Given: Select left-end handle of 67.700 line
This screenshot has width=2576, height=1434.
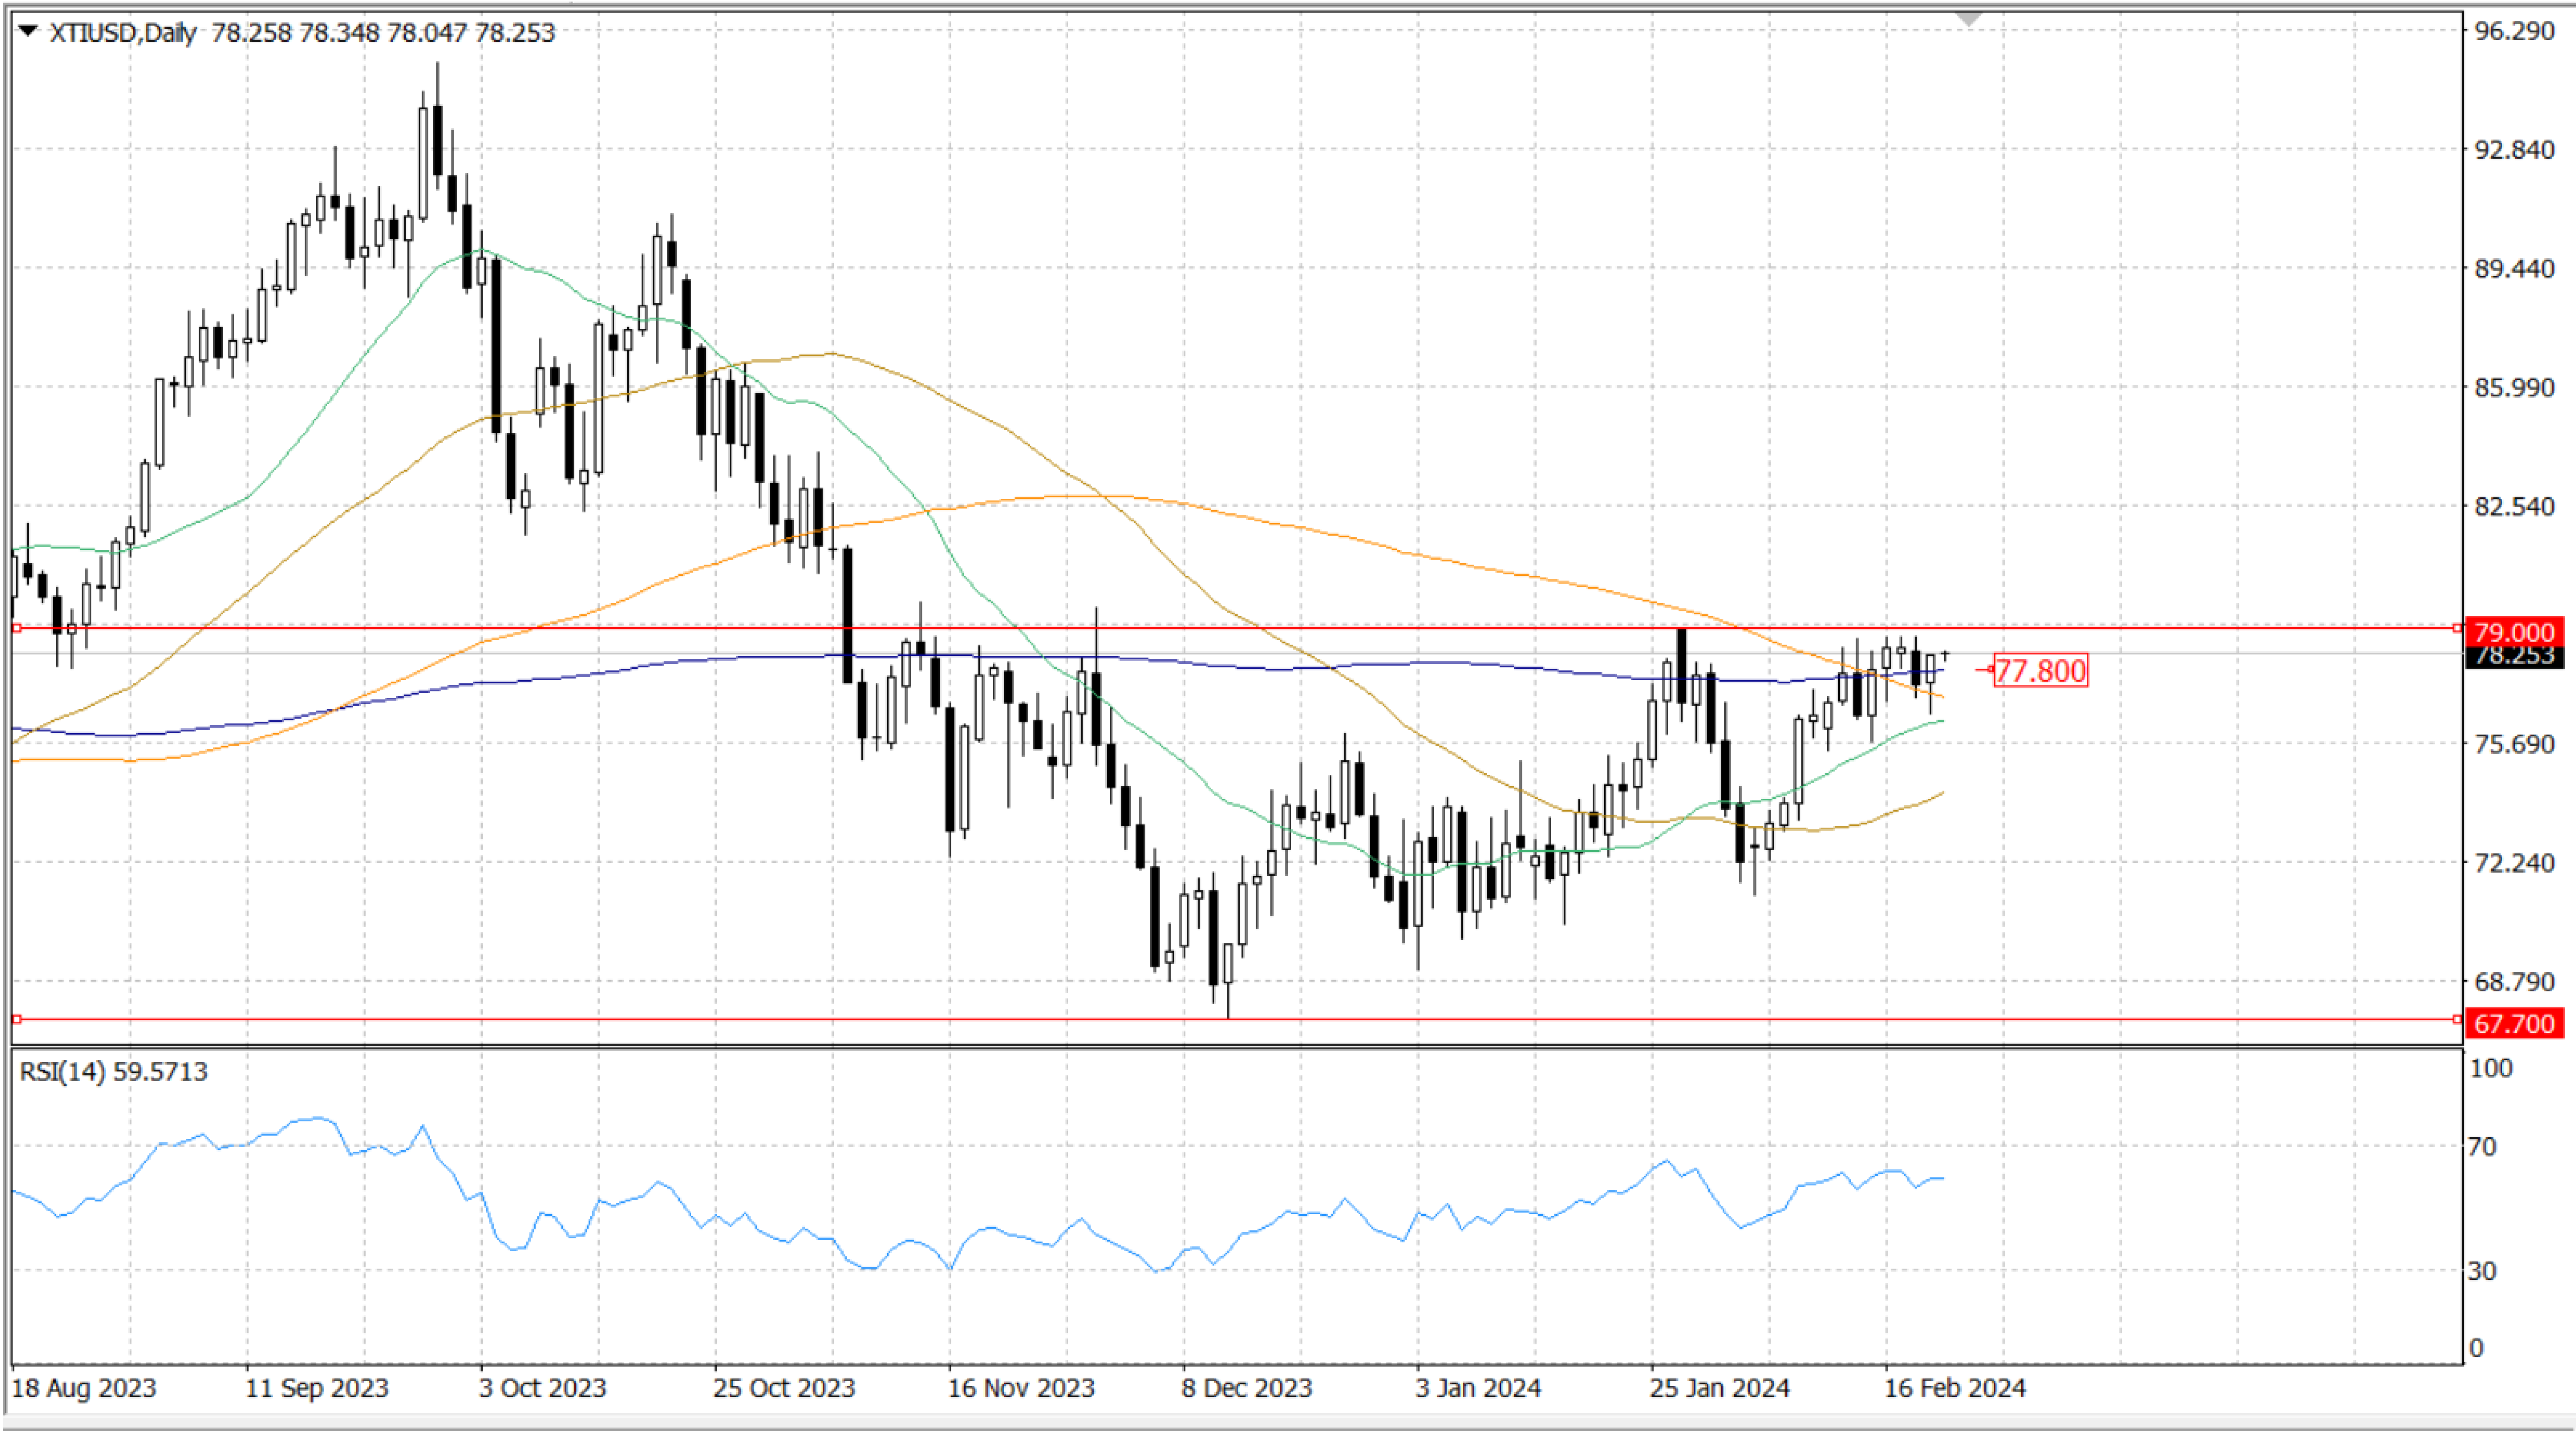Looking at the screenshot, I should click(17, 1019).
